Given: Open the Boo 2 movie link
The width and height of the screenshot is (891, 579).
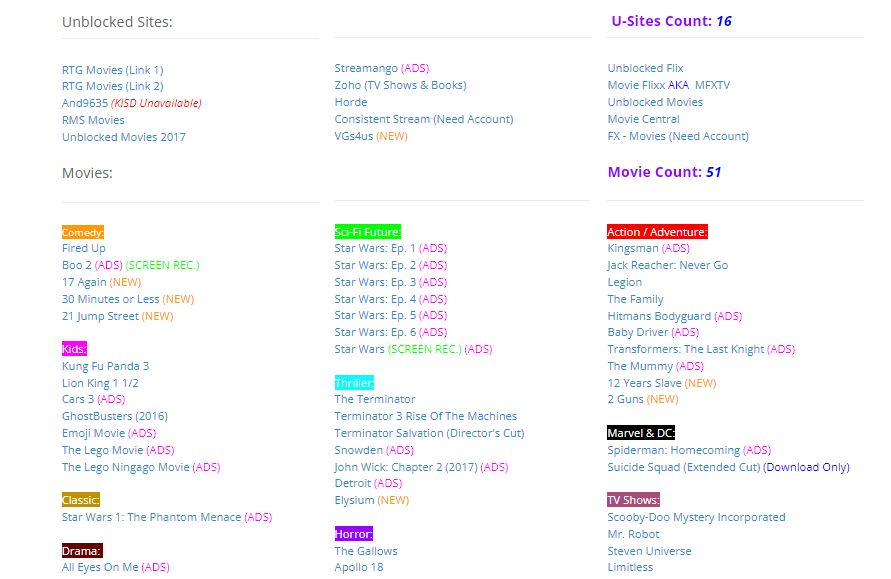Looking at the screenshot, I should tap(77, 265).
